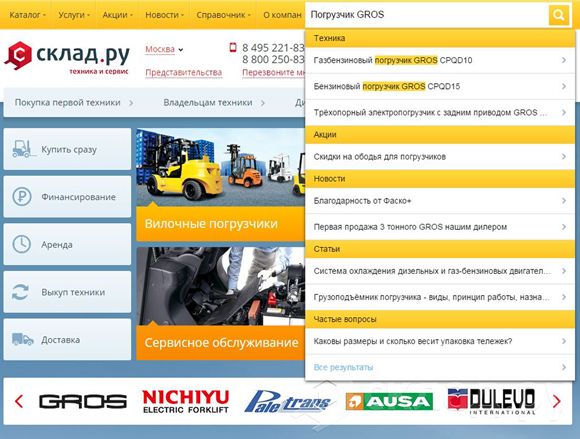Open the Новости menu
Screen dimensions: 580x439
(164, 15)
